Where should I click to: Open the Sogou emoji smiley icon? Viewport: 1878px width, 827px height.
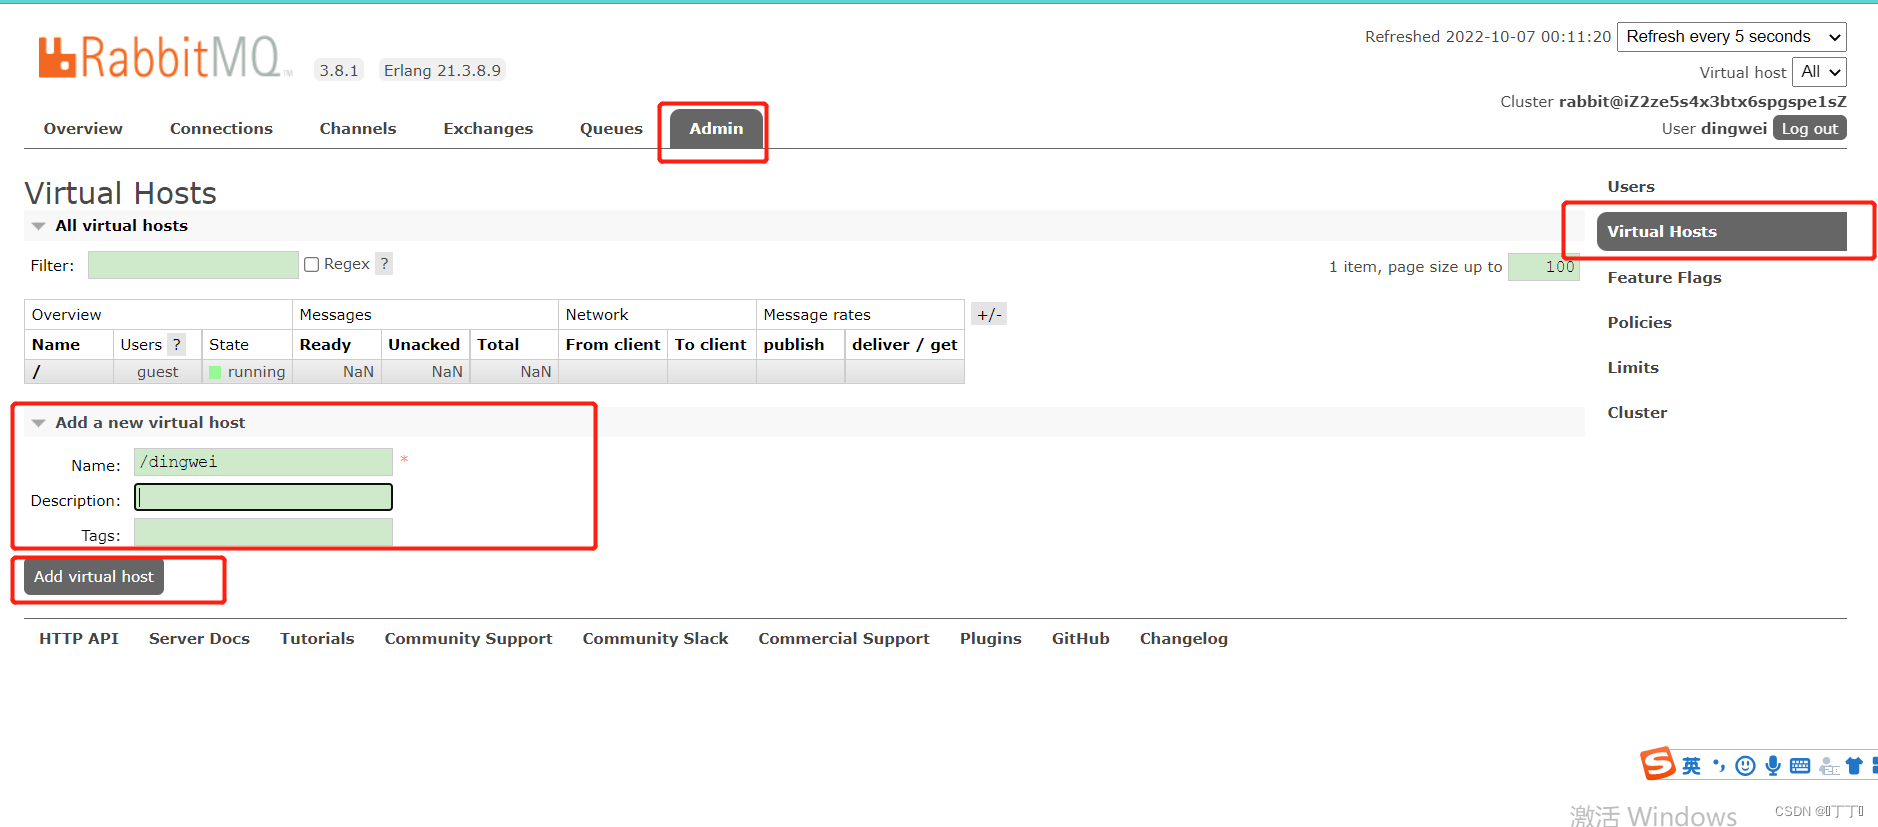(x=1745, y=766)
